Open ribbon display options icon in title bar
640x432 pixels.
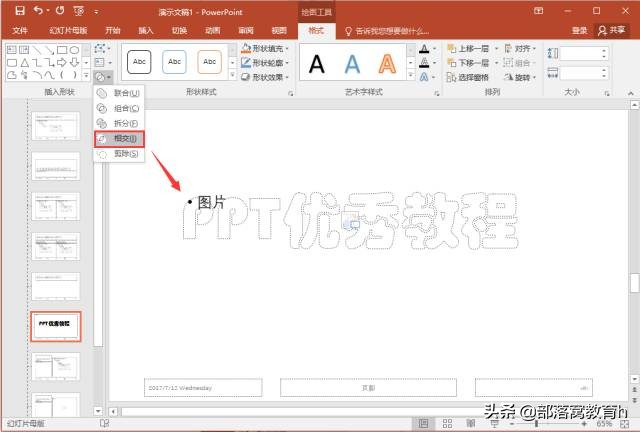(539, 11)
